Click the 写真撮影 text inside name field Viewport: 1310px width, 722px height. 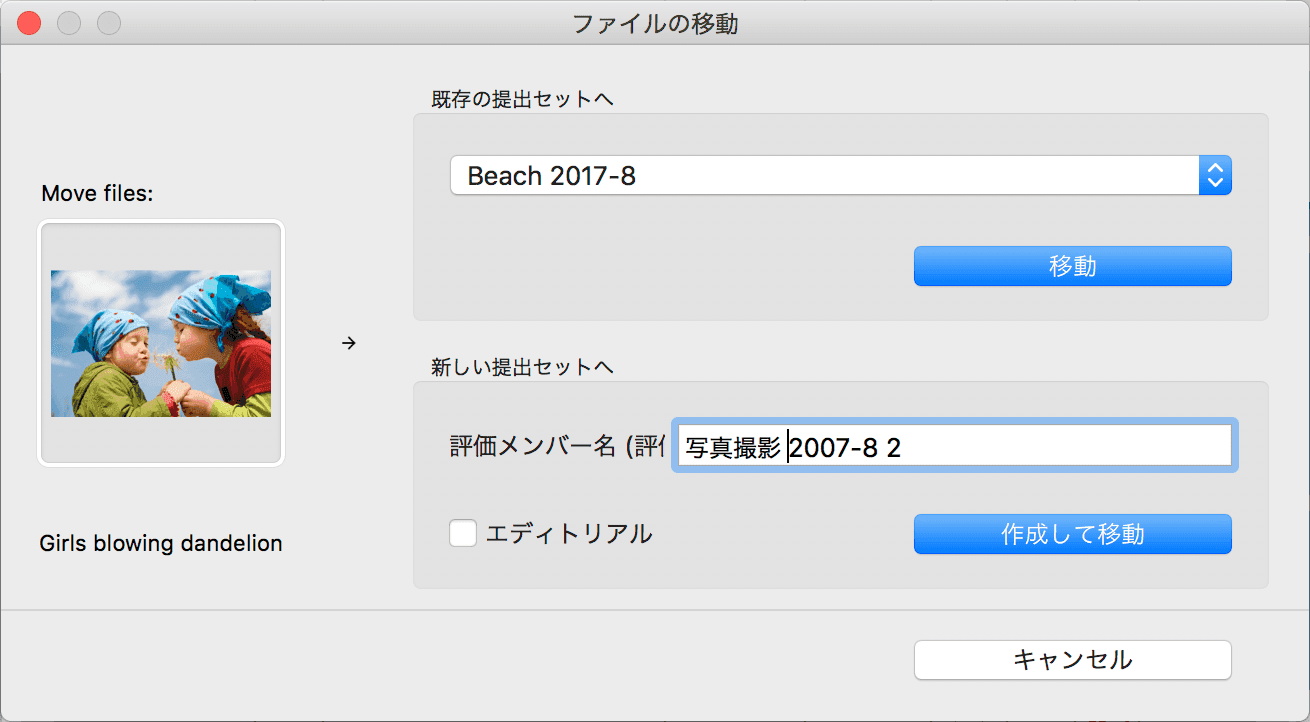tap(733, 447)
